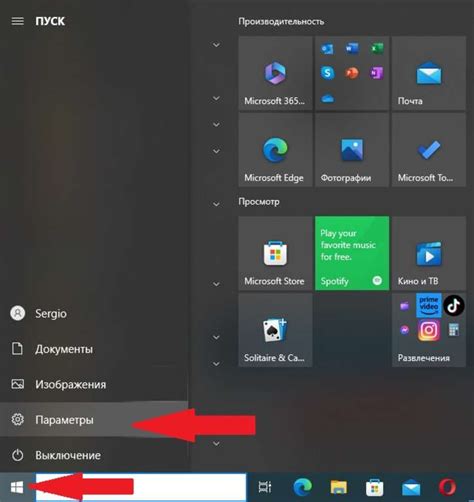Open the Microsoft Edge tile
The height and width of the screenshot is (502, 474).
pyautogui.click(x=275, y=150)
